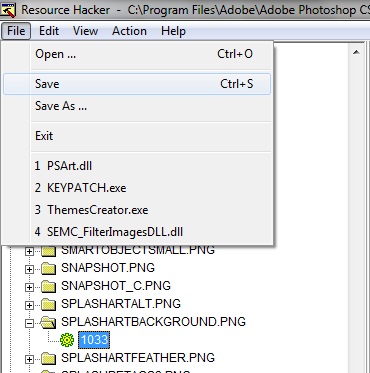The height and width of the screenshot is (373, 370).
Task: Select the SMARTOBJECTSMALL.PNG tree label
Action: click(138, 250)
